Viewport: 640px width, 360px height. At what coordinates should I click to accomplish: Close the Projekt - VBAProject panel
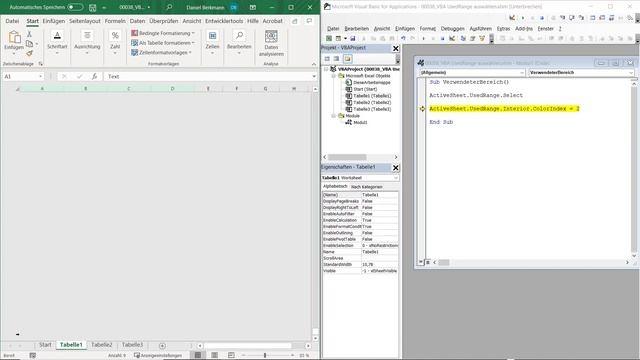coord(396,49)
